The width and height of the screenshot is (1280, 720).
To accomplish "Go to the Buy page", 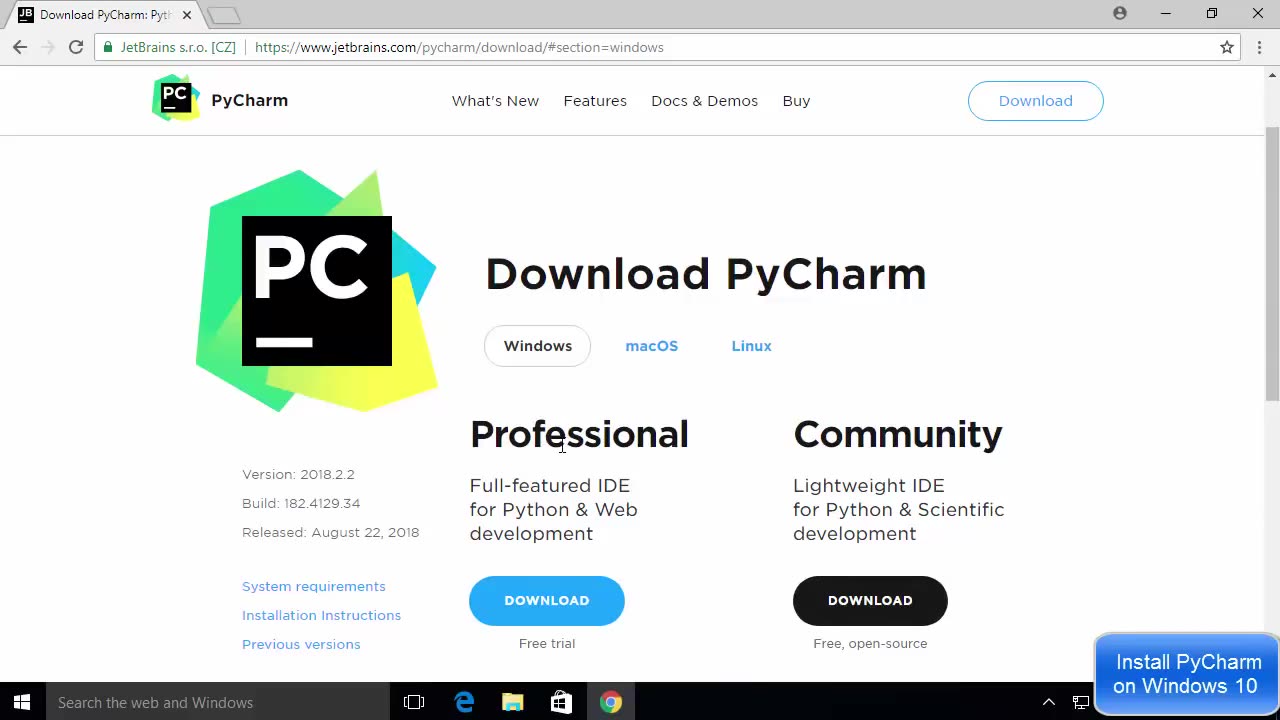I will click(796, 101).
